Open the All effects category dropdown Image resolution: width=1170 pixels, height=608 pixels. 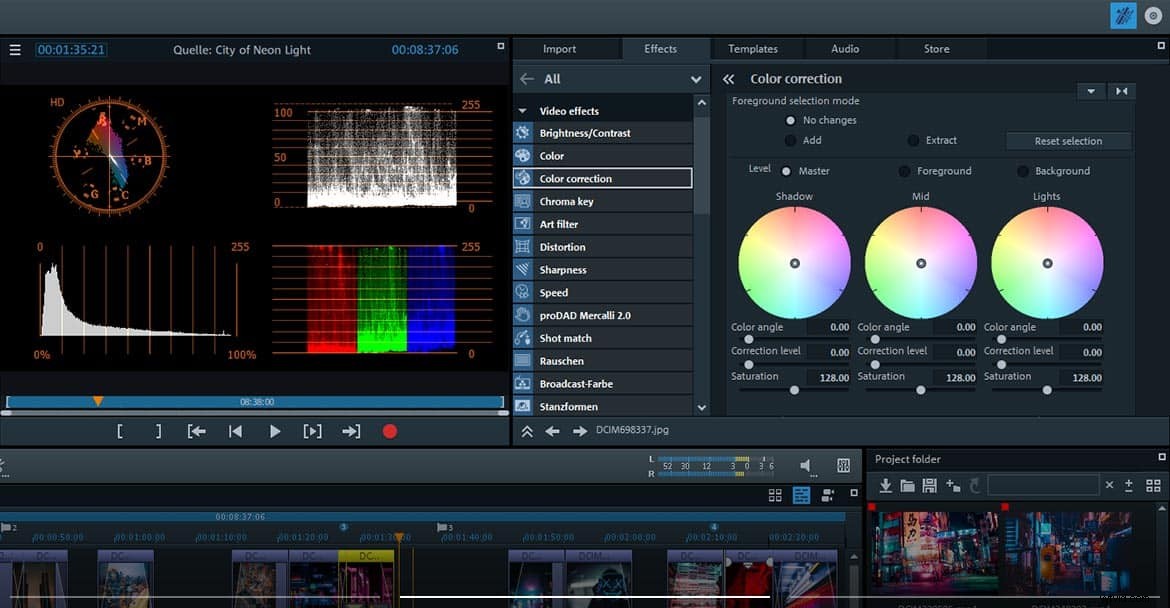pyautogui.click(x=695, y=78)
